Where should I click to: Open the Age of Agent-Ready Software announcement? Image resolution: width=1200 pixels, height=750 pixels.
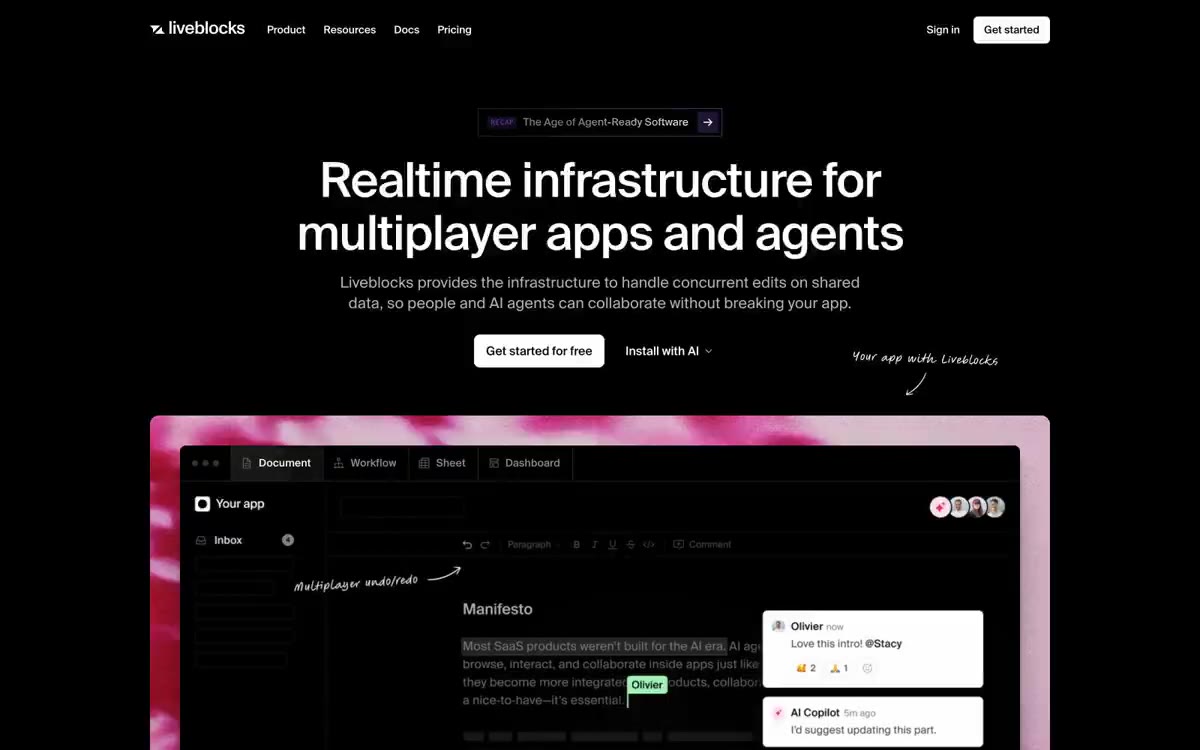600,122
